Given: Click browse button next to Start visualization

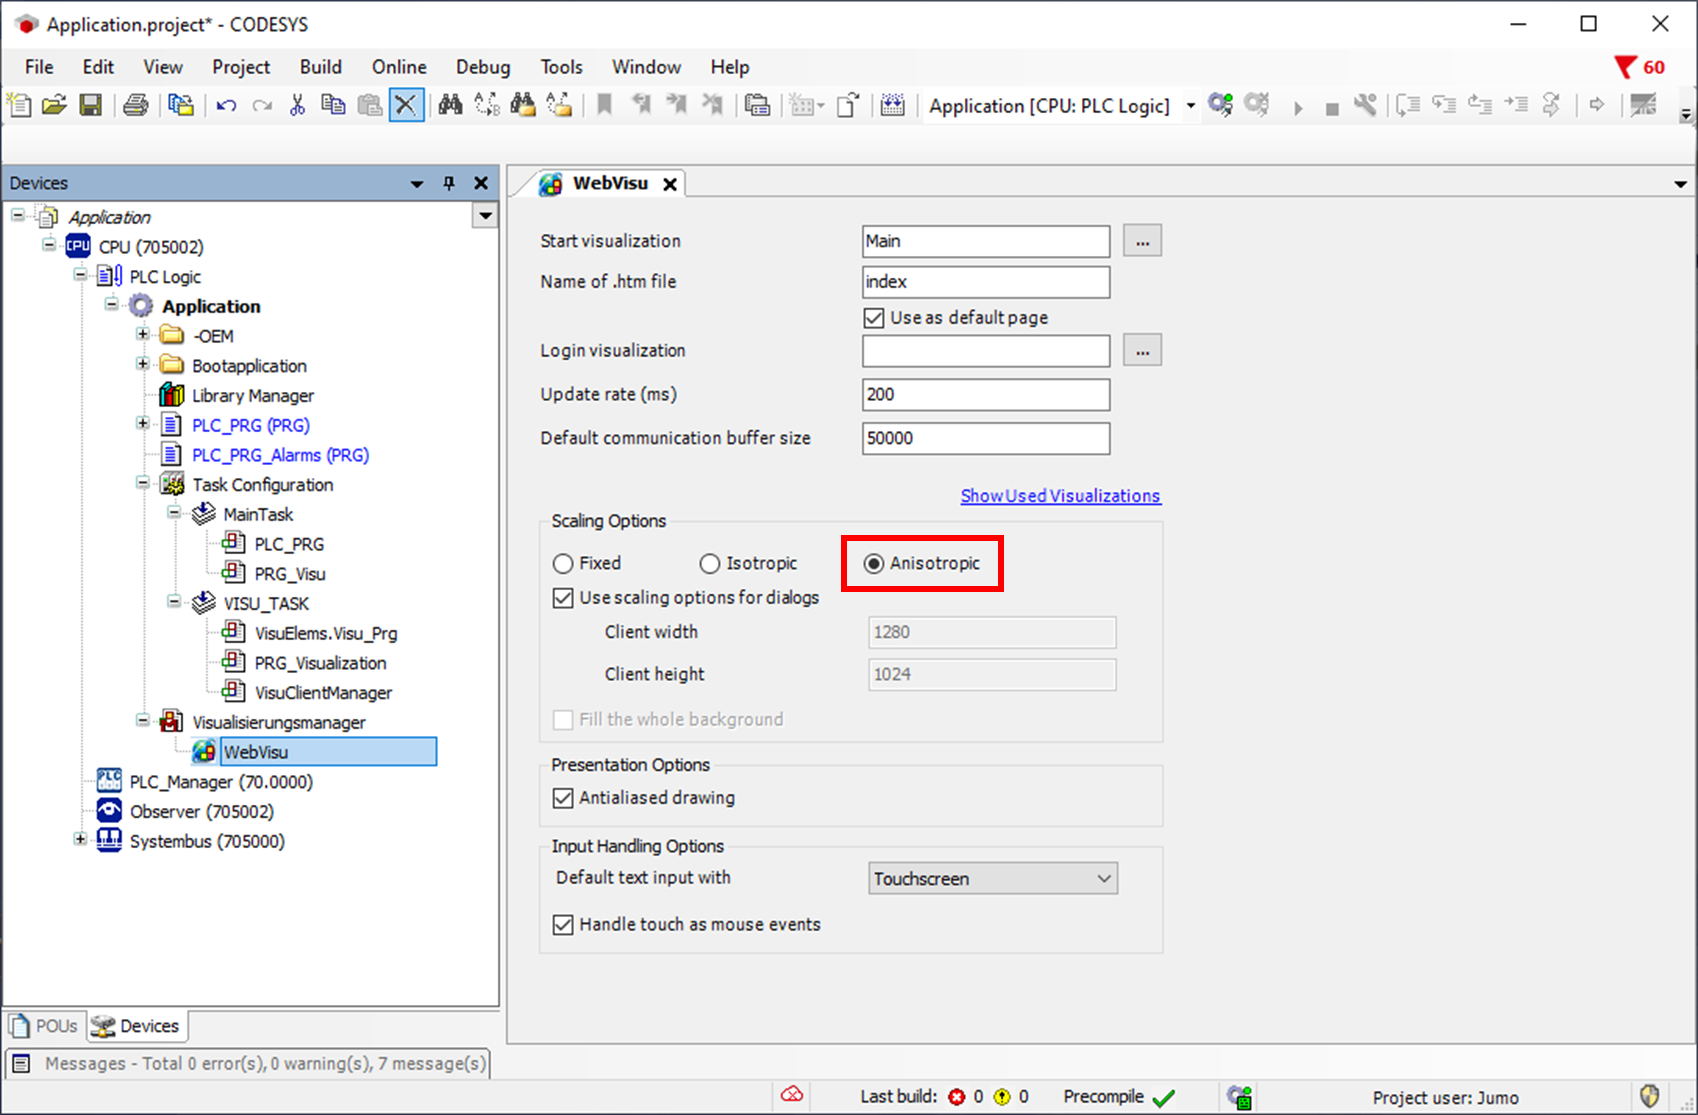Looking at the screenshot, I should tap(1142, 241).
